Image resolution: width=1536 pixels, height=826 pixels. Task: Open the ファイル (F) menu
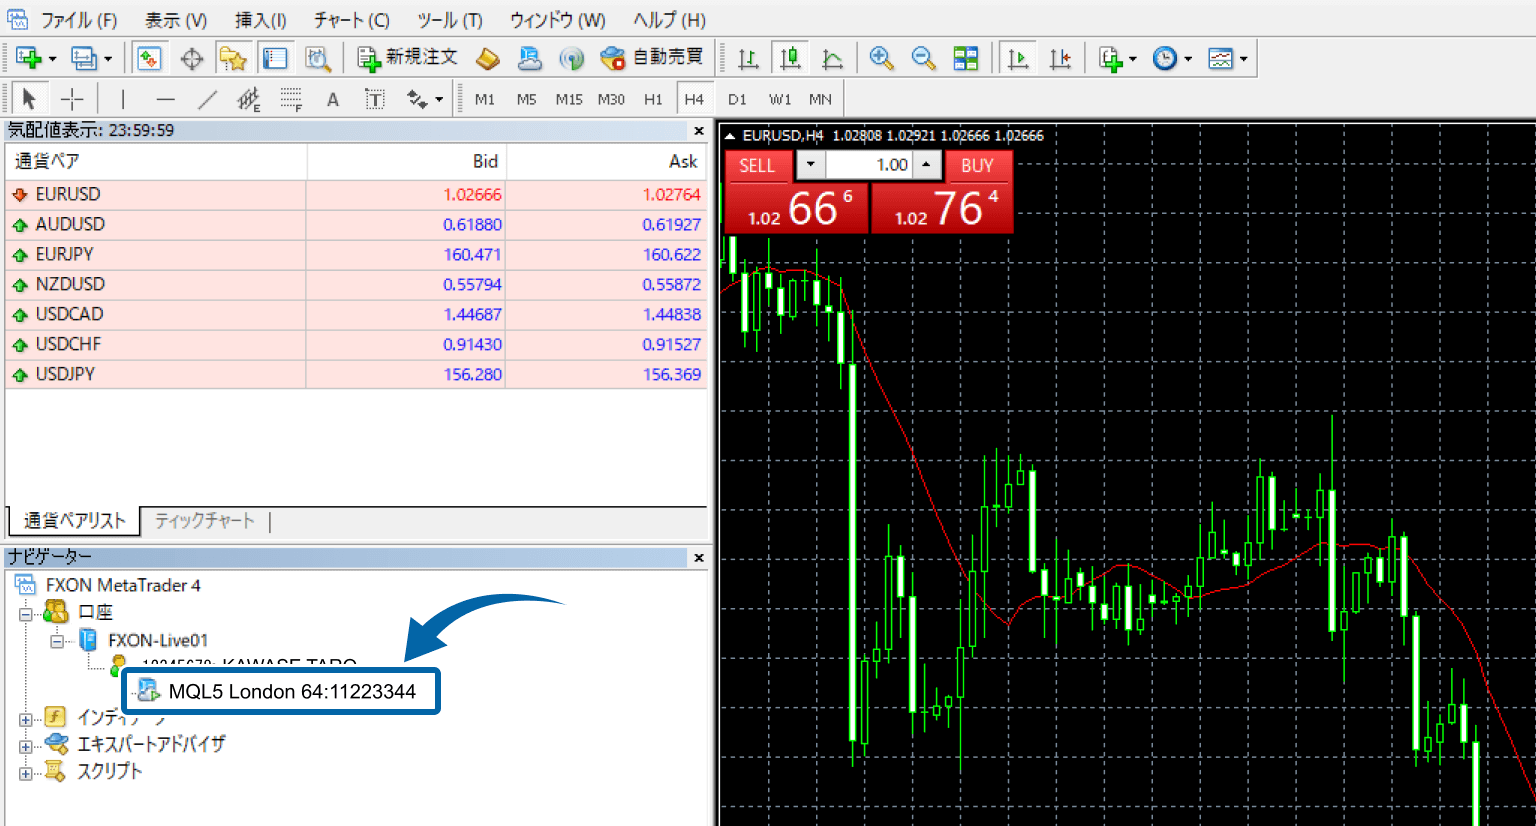coord(79,20)
